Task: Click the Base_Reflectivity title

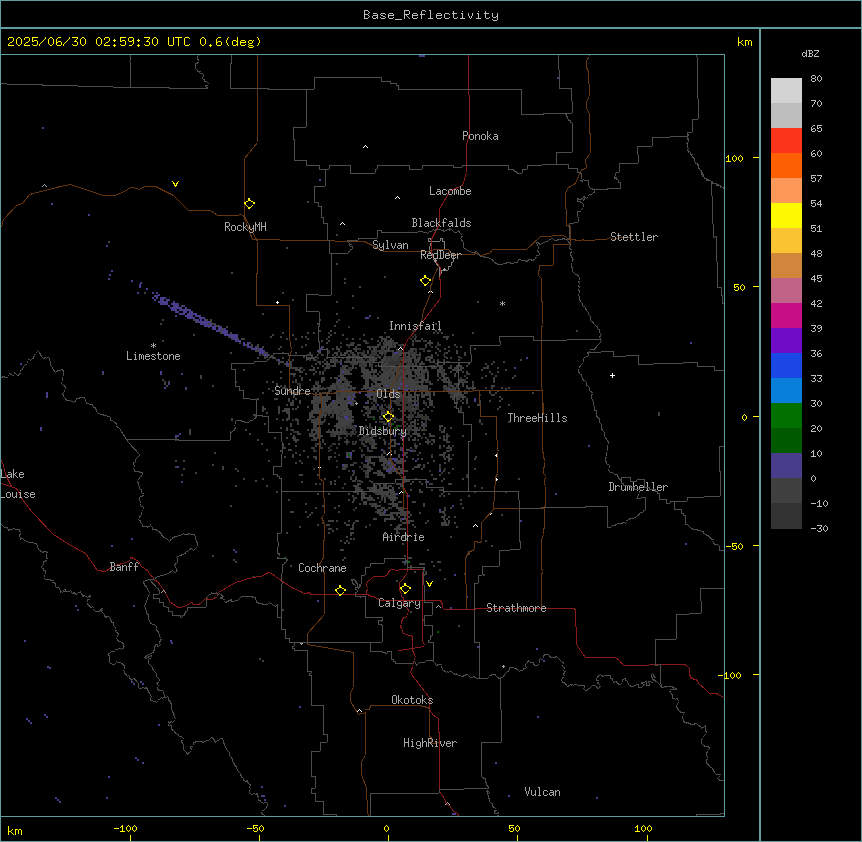Action: click(x=431, y=15)
